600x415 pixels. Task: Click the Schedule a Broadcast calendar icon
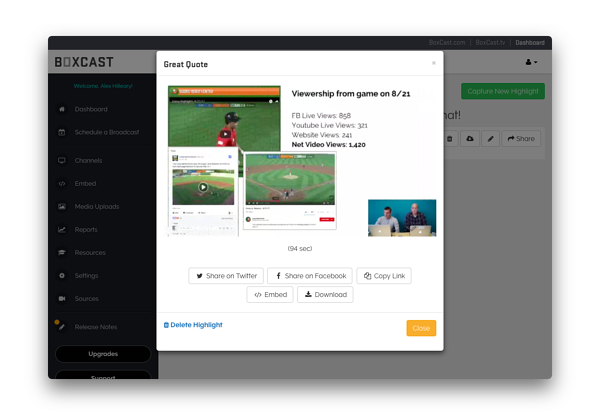[63, 132]
